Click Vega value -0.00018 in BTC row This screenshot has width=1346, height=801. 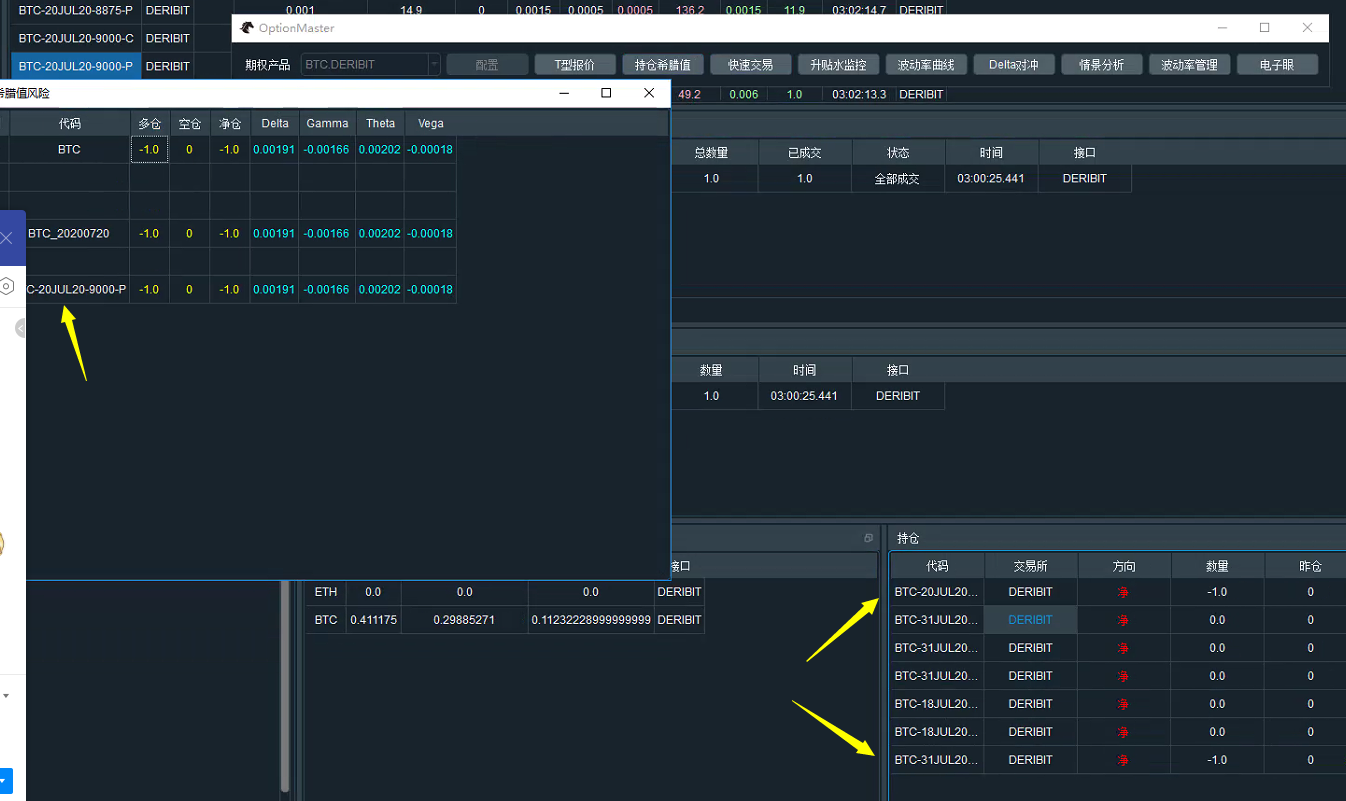(x=431, y=149)
